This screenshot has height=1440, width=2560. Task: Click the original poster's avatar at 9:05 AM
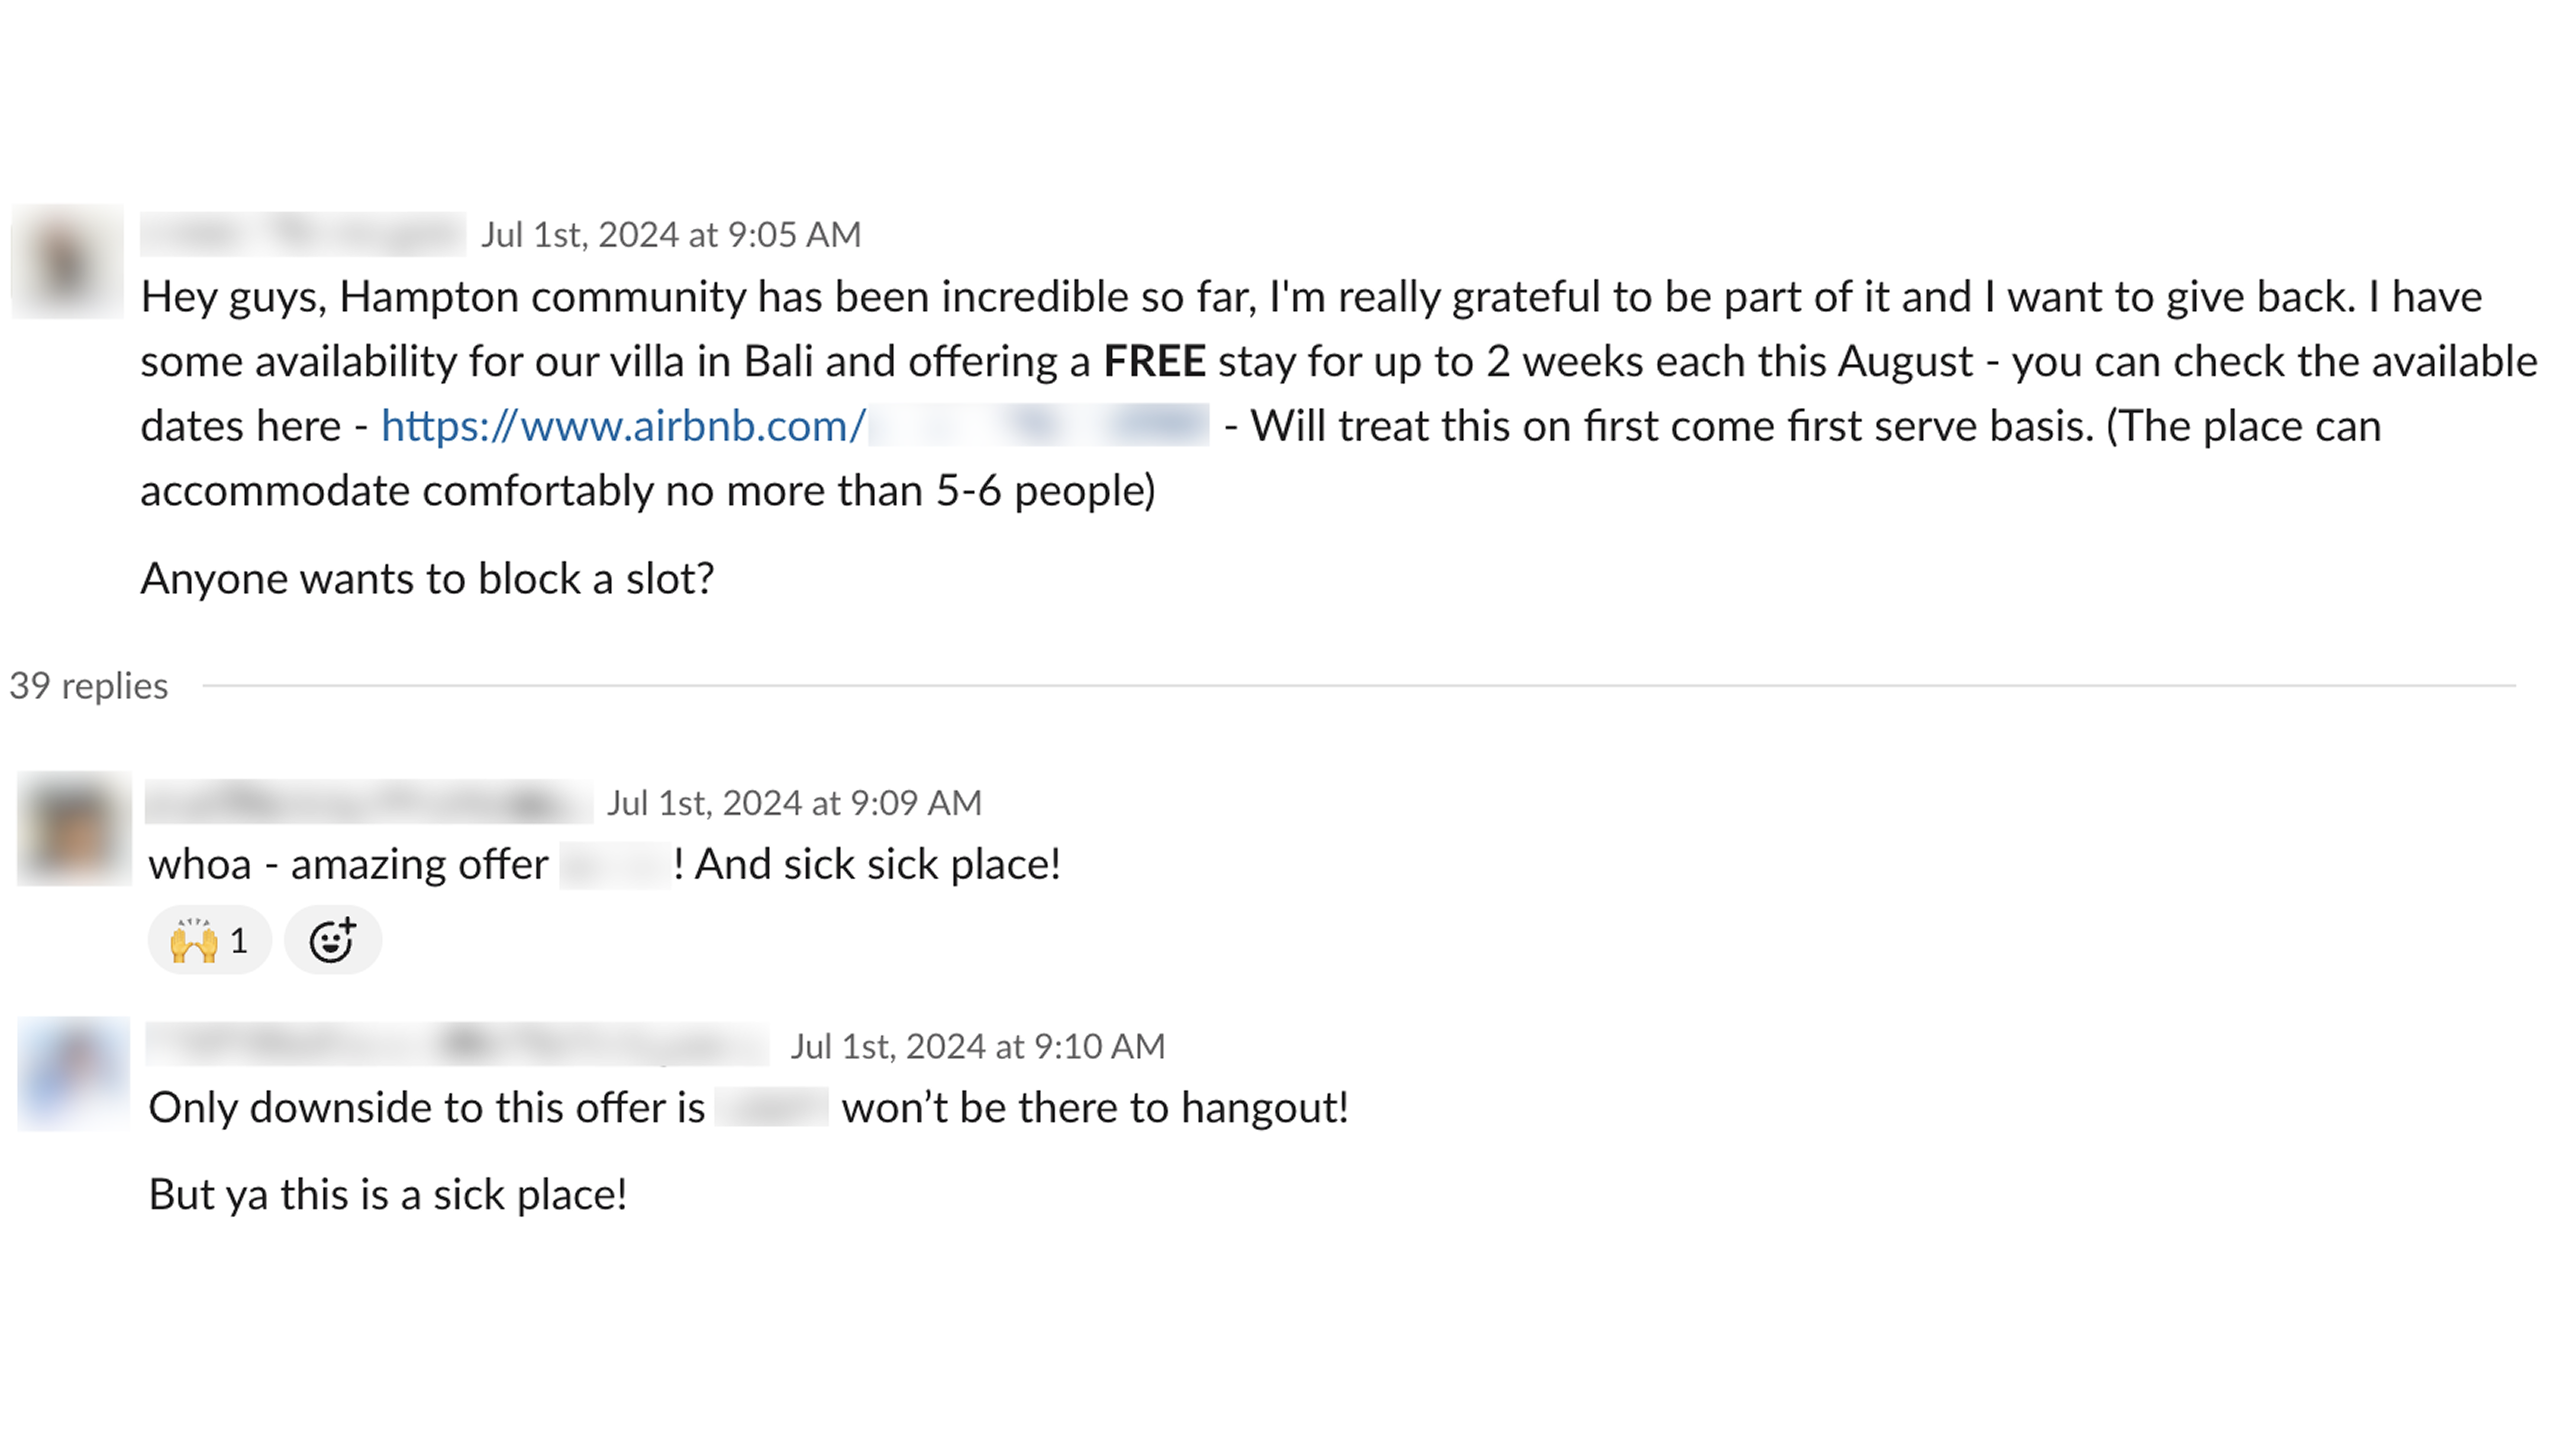tap(67, 262)
